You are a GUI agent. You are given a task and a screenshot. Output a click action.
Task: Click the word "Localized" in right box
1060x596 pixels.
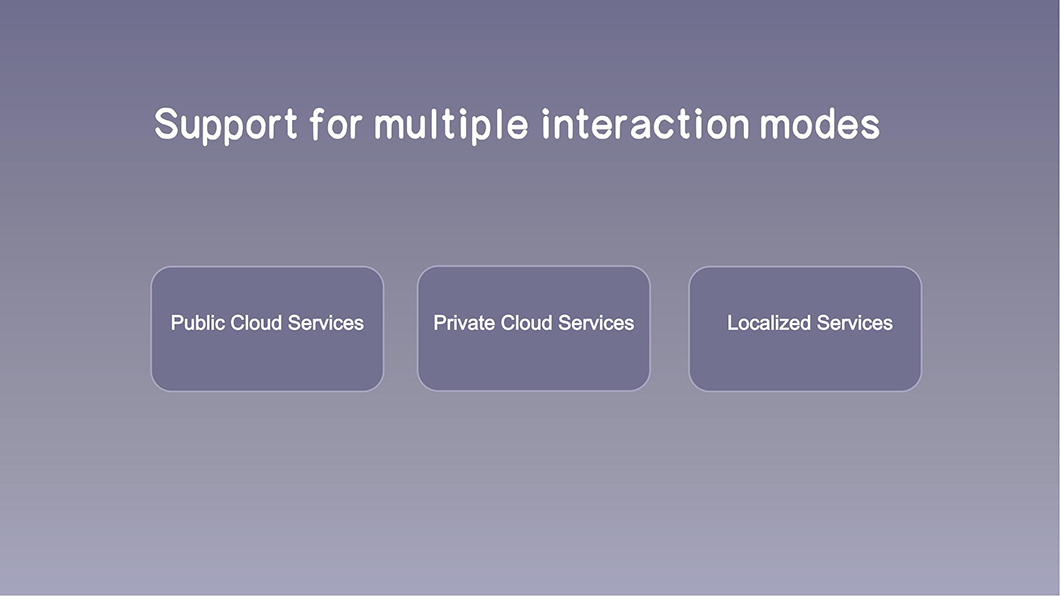click(x=765, y=323)
